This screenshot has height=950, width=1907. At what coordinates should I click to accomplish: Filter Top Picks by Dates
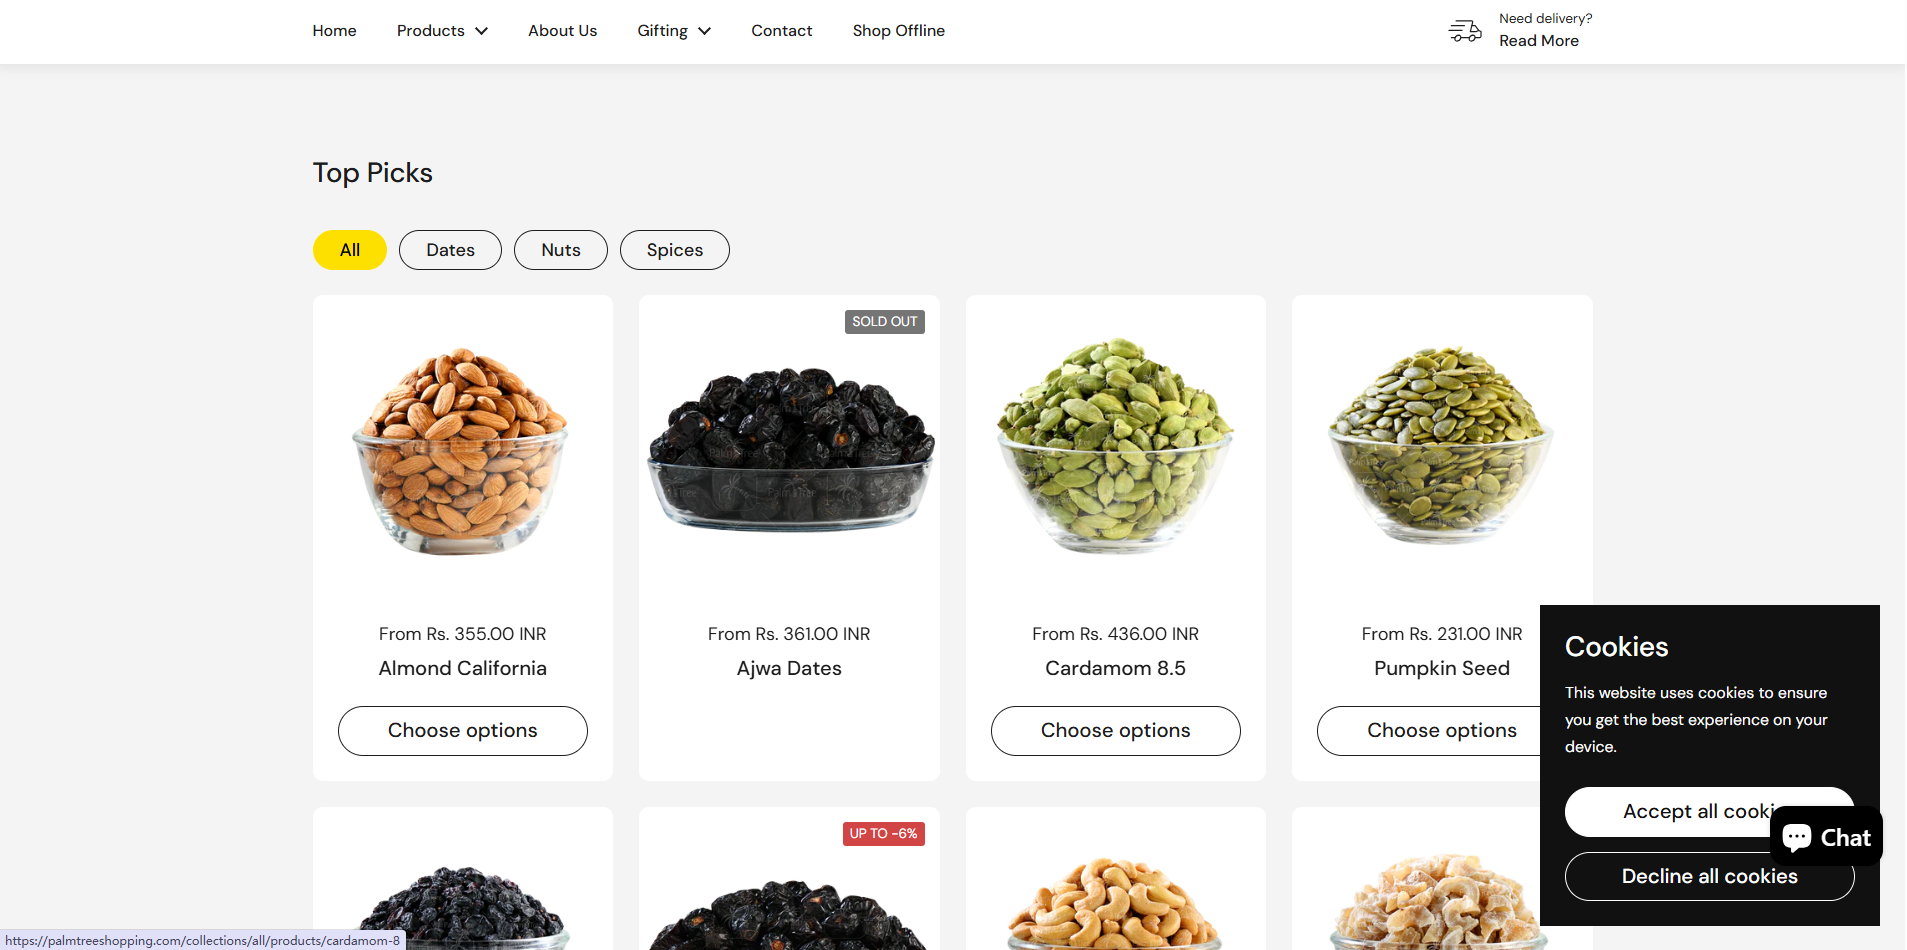click(450, 250)
